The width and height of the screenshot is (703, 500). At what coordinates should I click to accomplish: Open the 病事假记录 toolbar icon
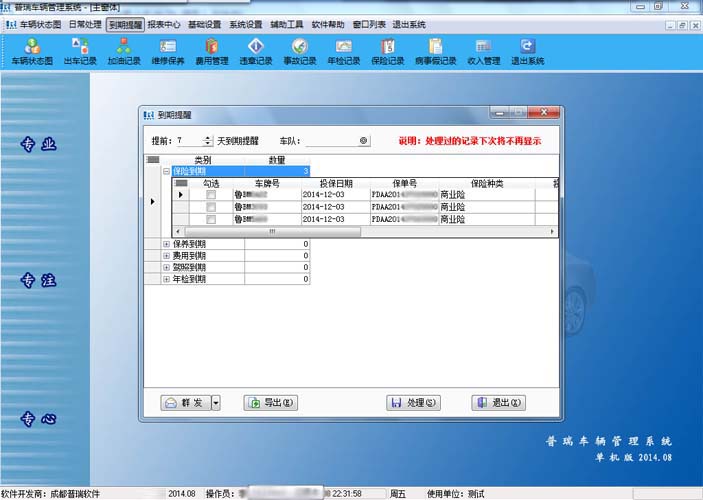(x=435, y=52)
